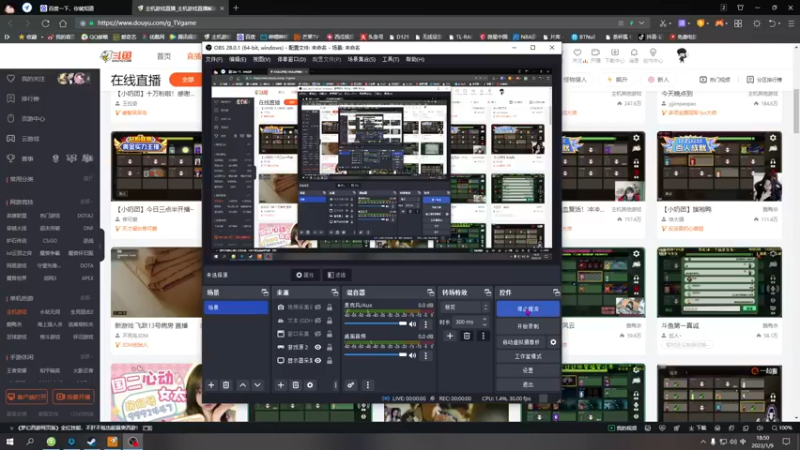Viewport: 800px width, 450px height.
Task: Open Windows Start menu
Action: pyautogui.click(x=10, y=442)
